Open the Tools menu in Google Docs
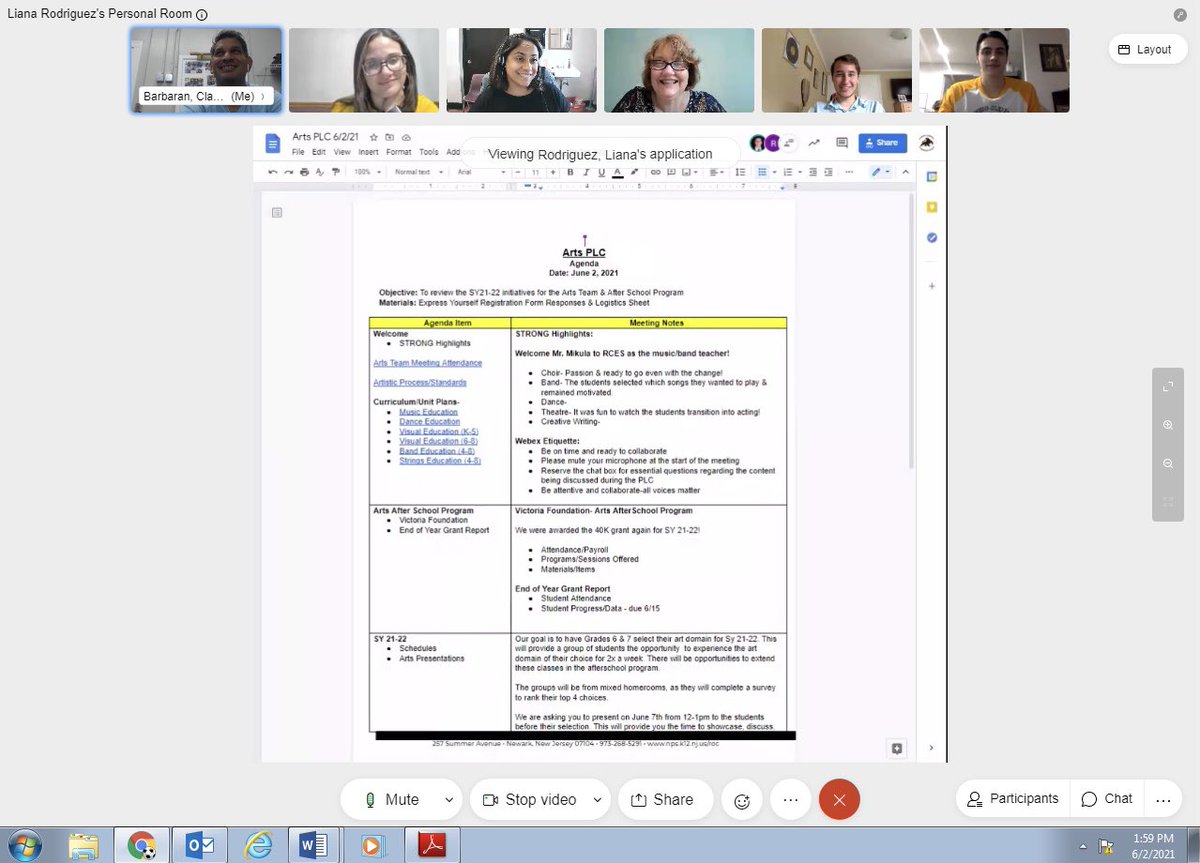1200x863 pixels. [x=429, y=152]
